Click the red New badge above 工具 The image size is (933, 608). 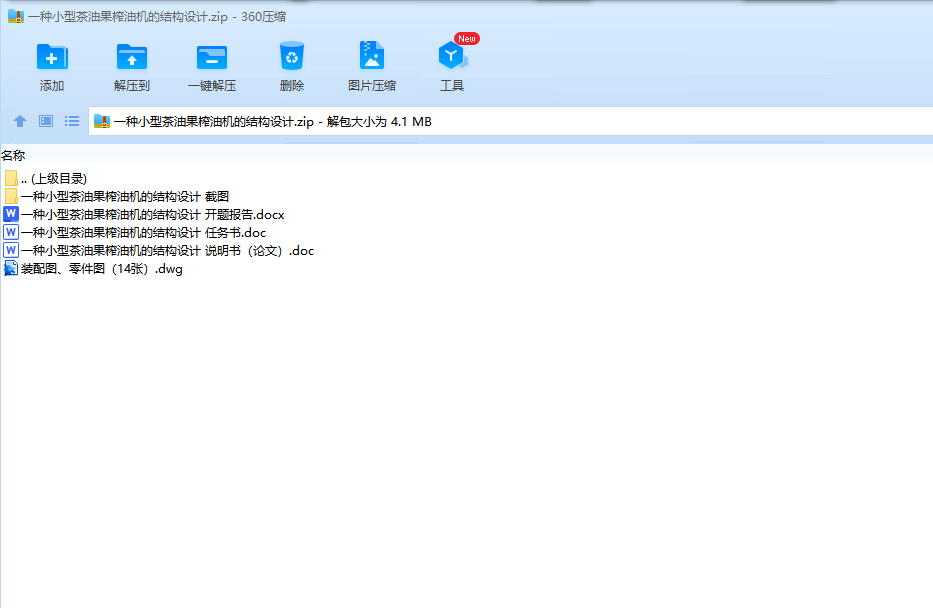coord(466,39)
